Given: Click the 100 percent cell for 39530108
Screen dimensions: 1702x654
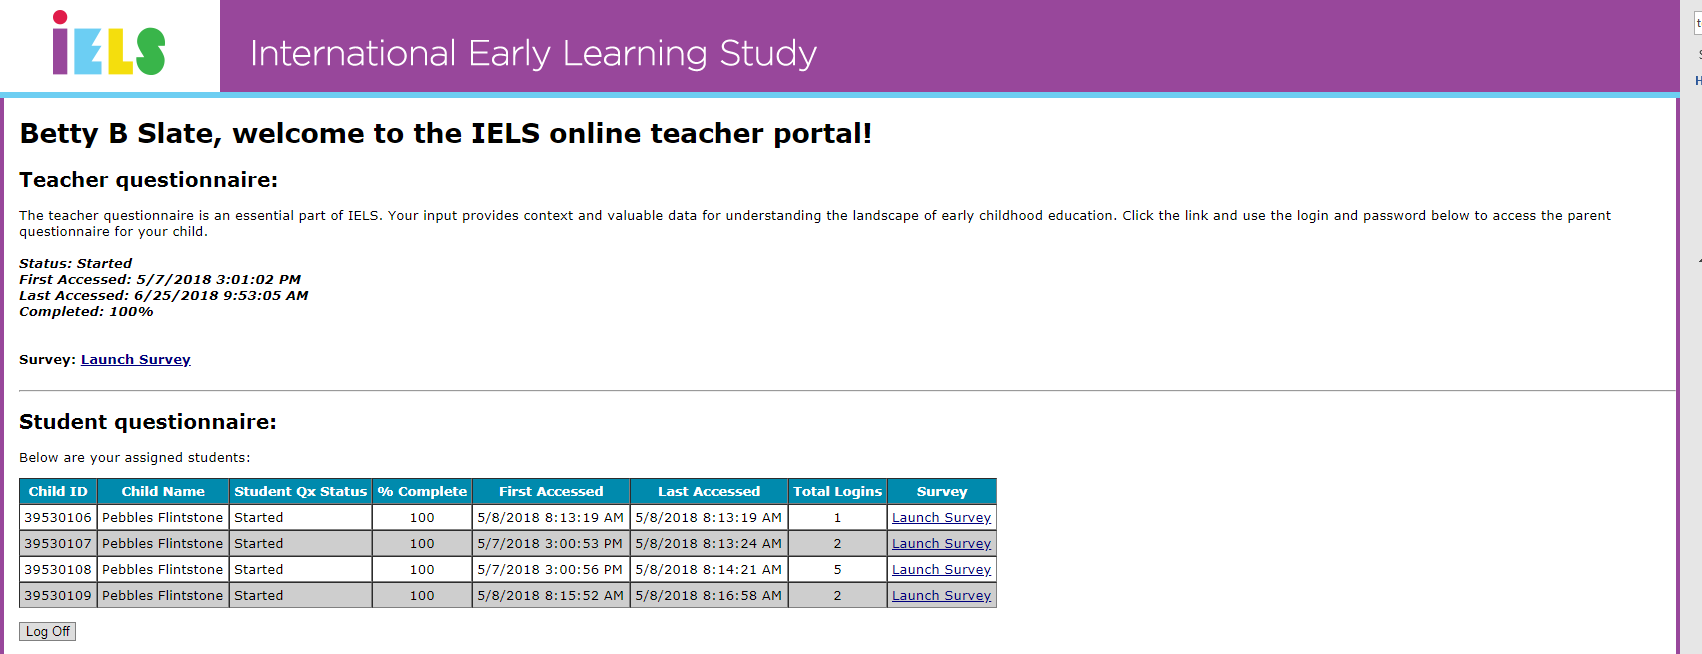Looking at the screenshot, I should [422, 570].
